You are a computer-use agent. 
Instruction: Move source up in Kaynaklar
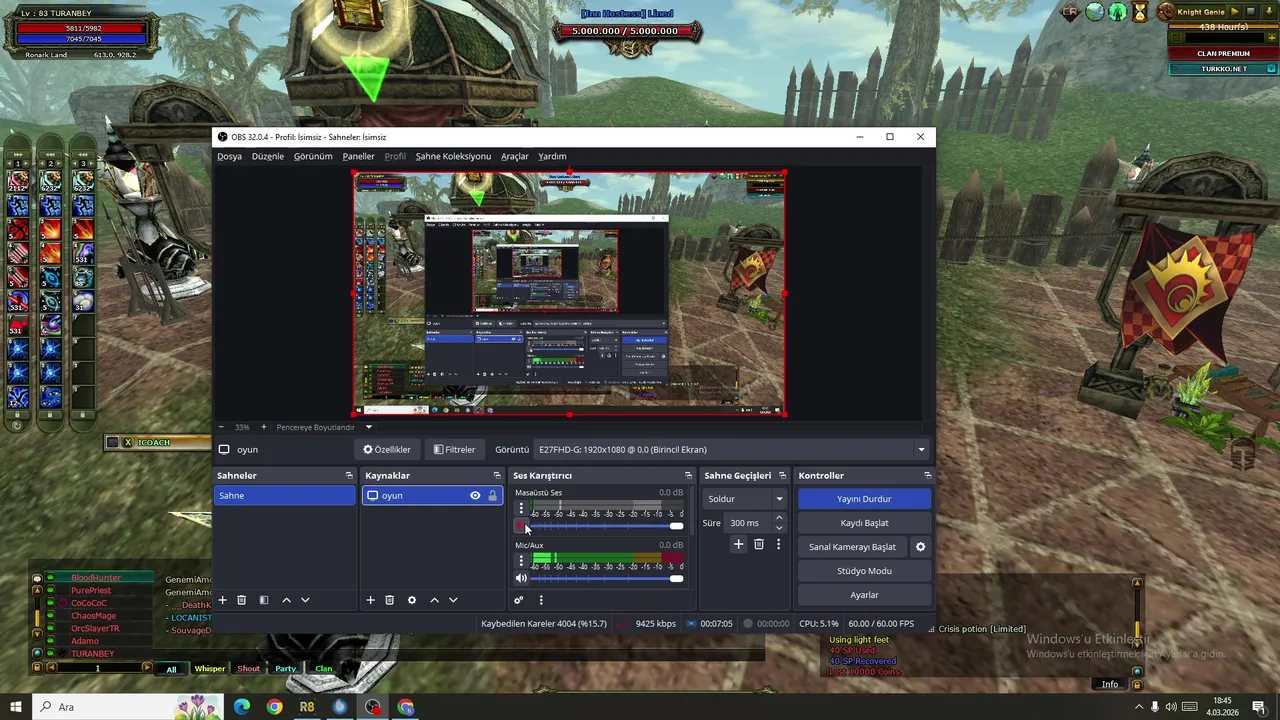(434, 600)
